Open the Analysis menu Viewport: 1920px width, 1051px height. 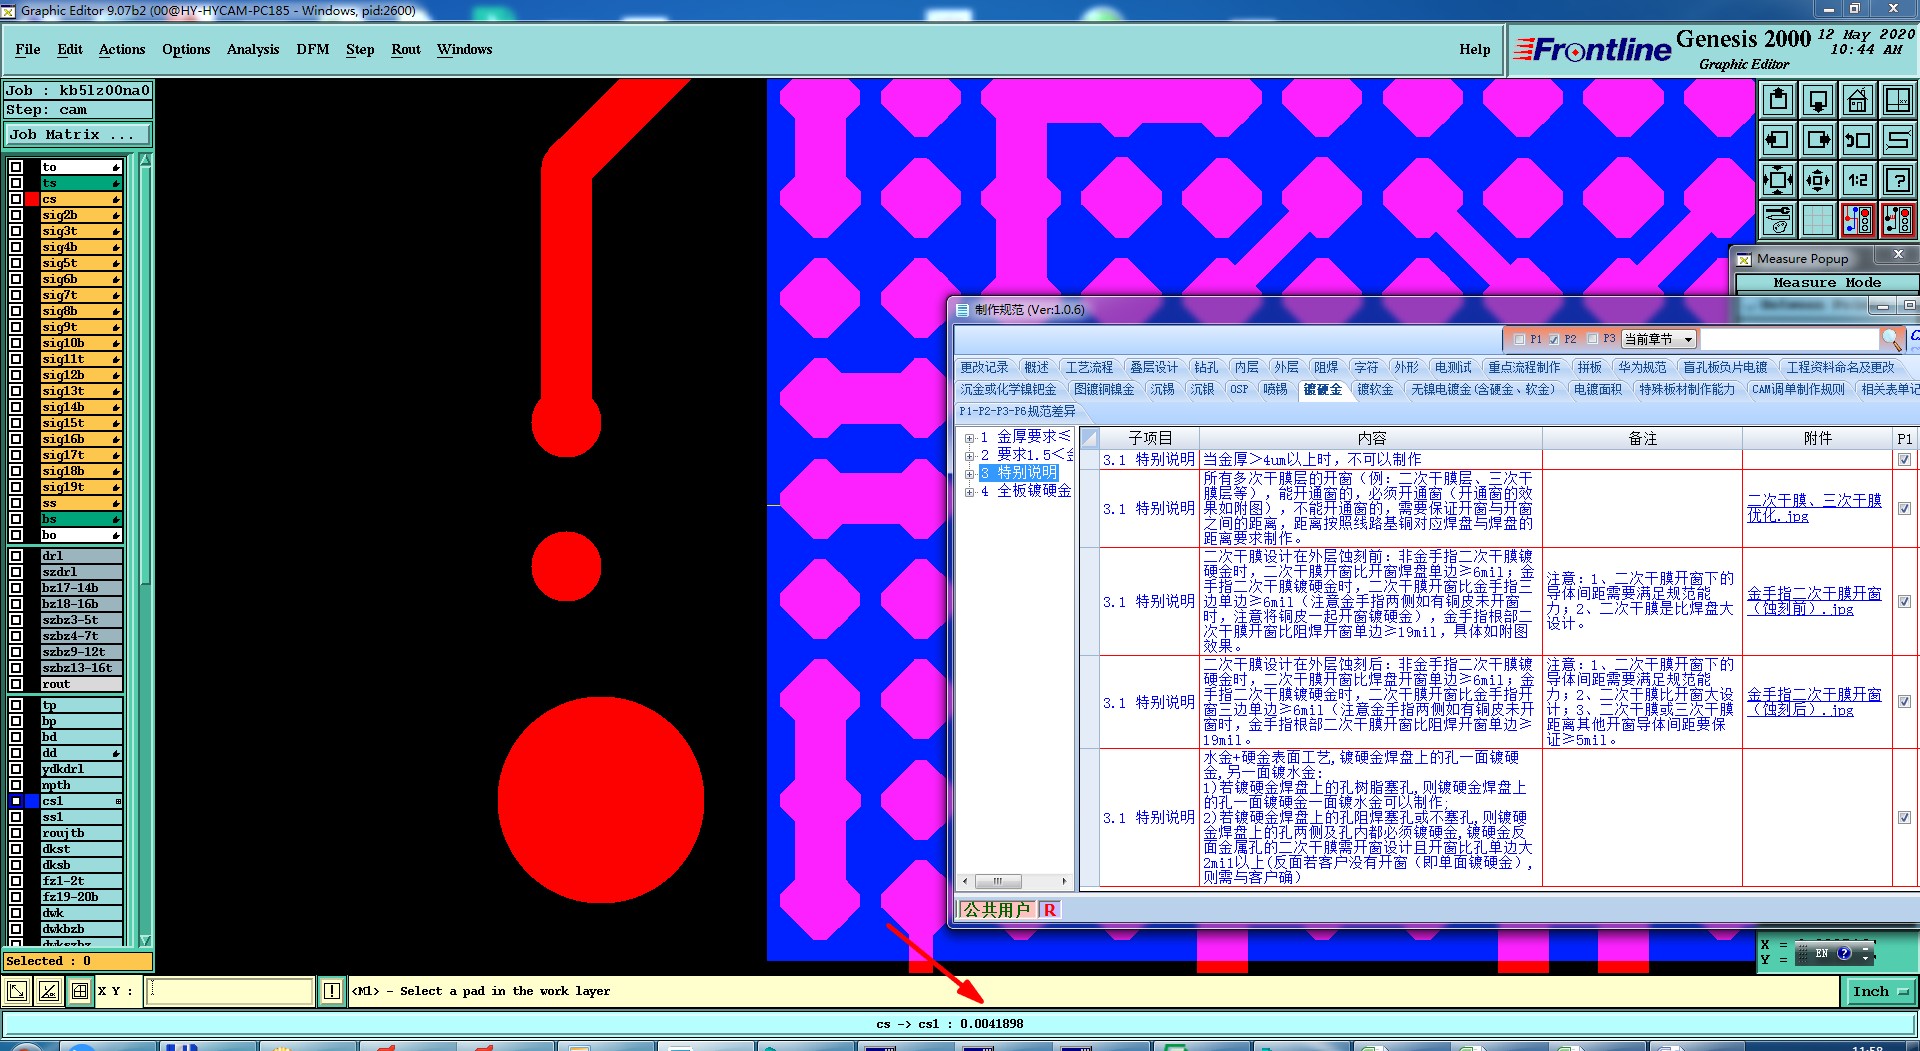click(x=253, y=49)
